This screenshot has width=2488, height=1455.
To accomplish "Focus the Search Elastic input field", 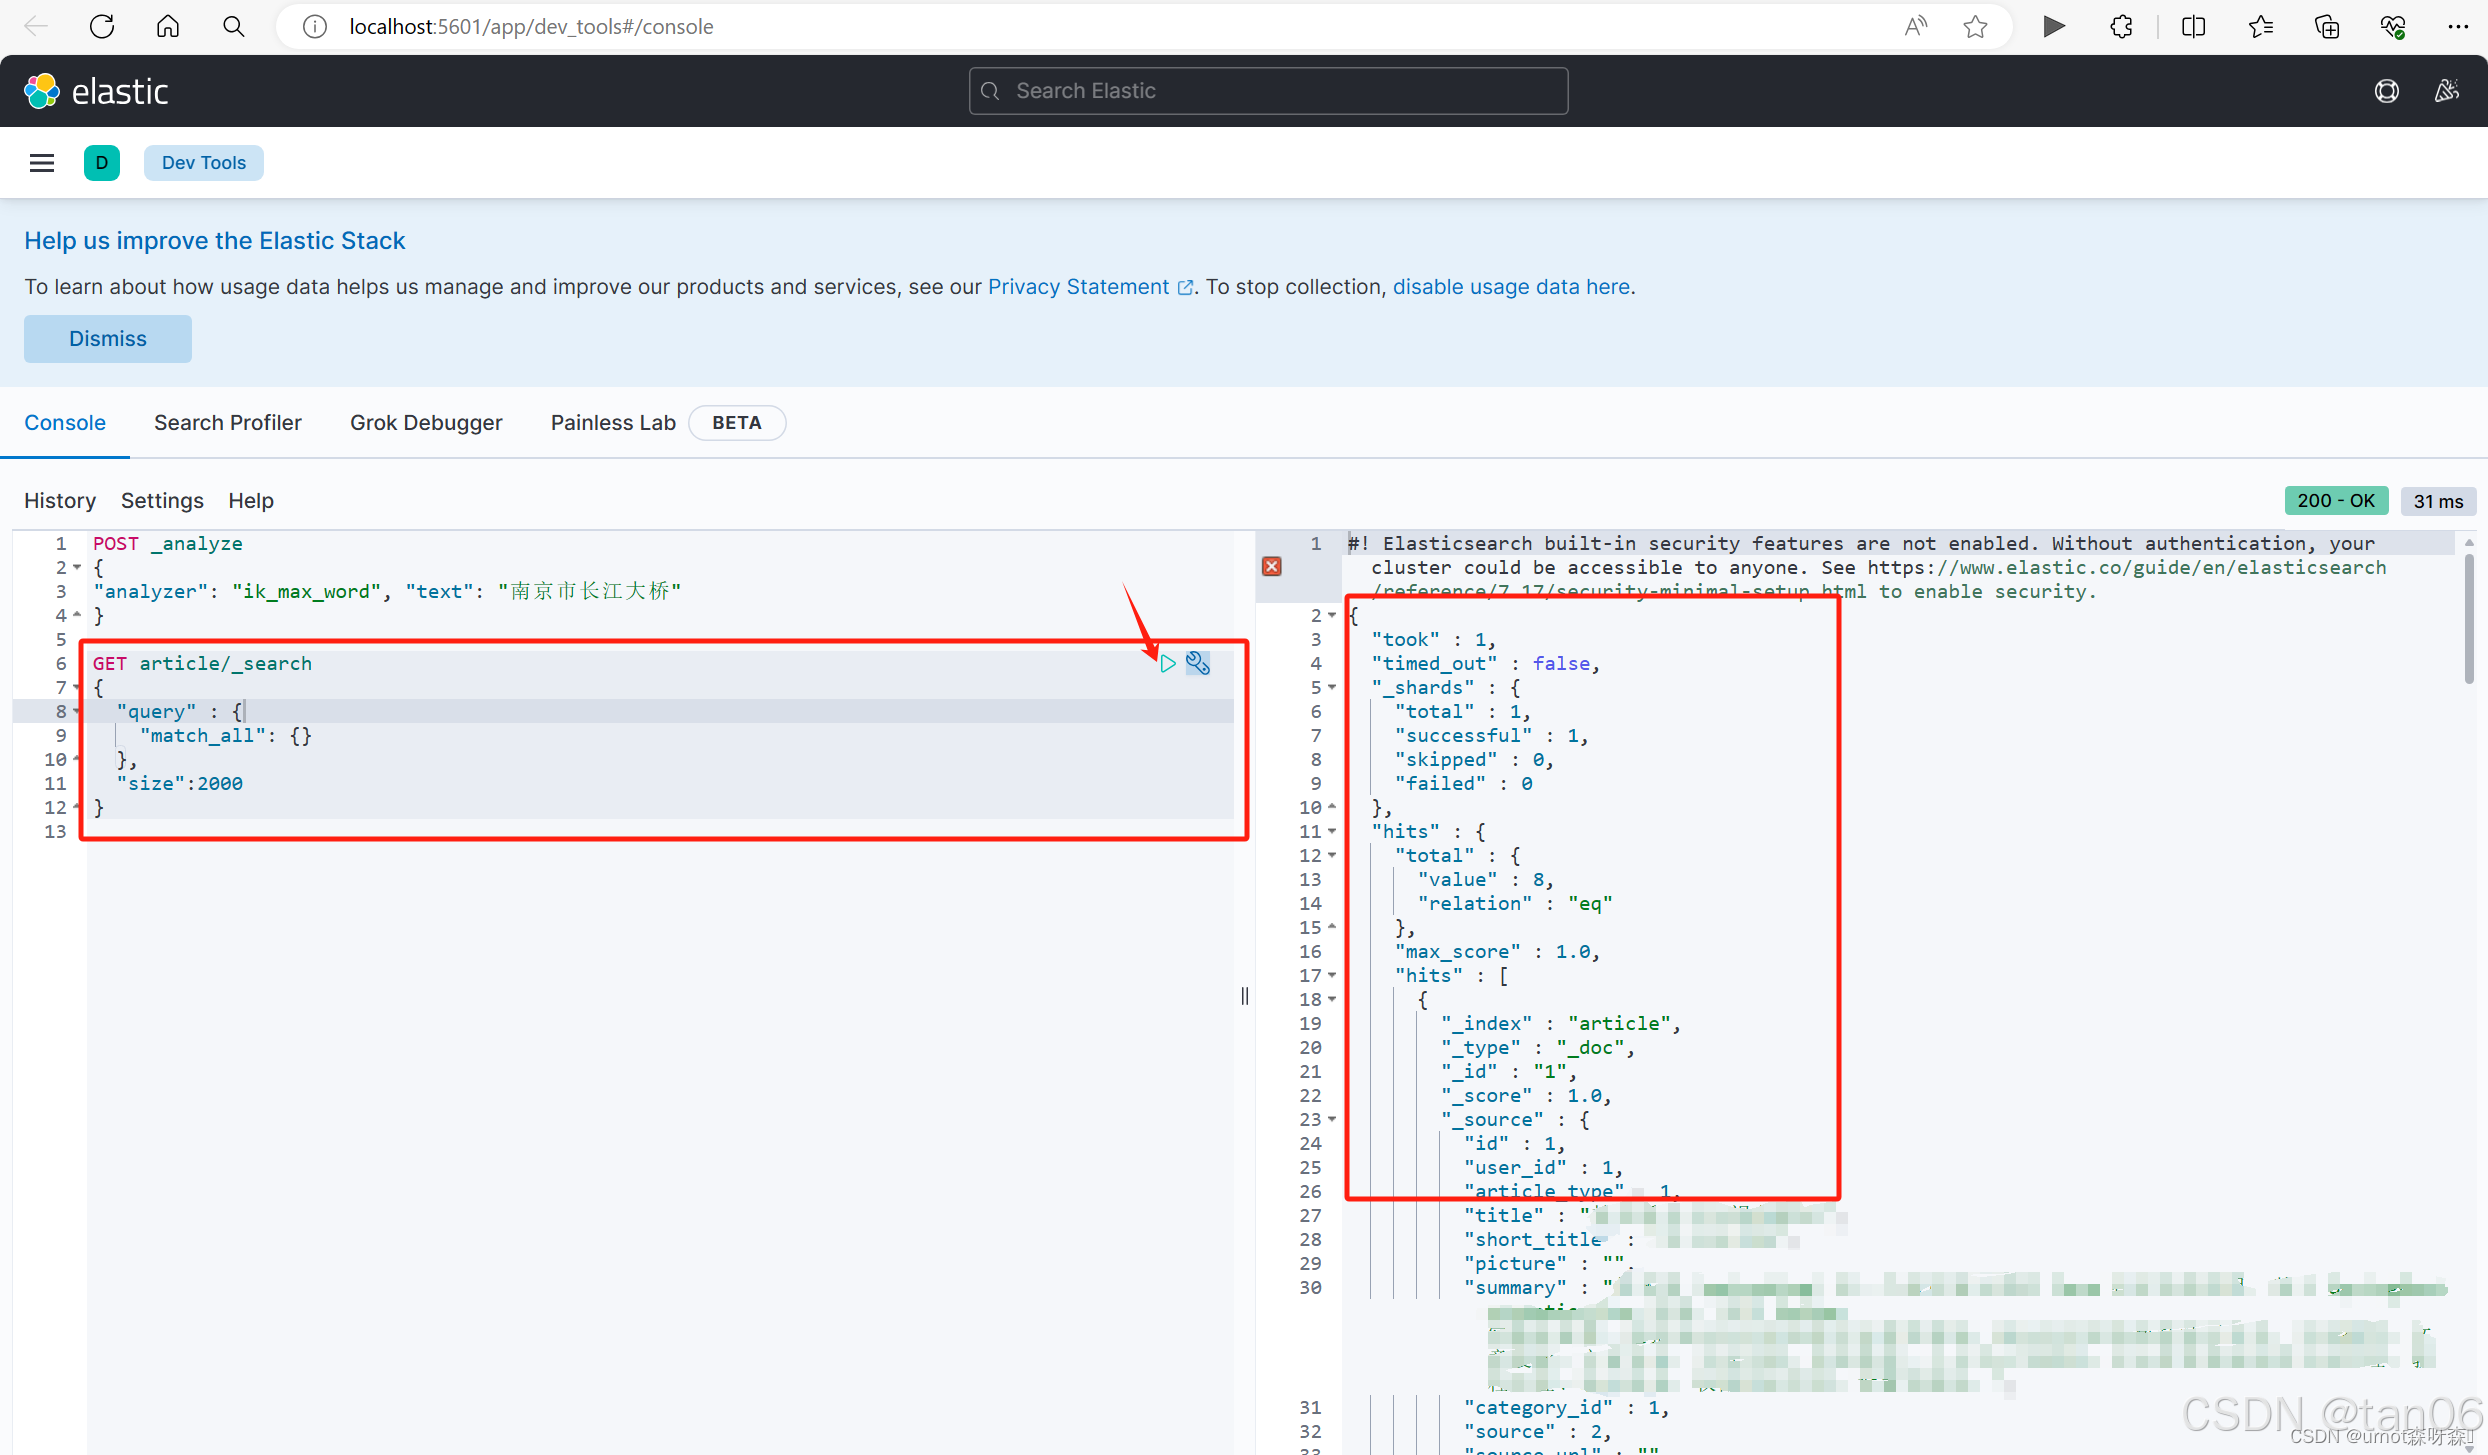I will click(x=1268, y=91).
